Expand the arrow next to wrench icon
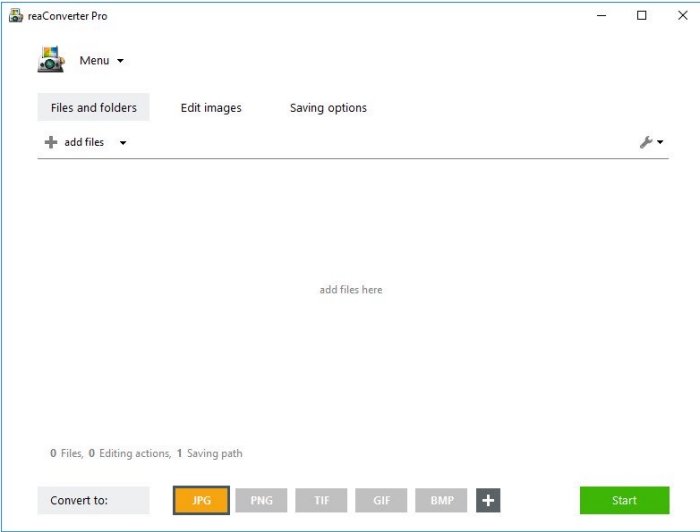This screenshot has height=532, width=700. tap(660, 142)
